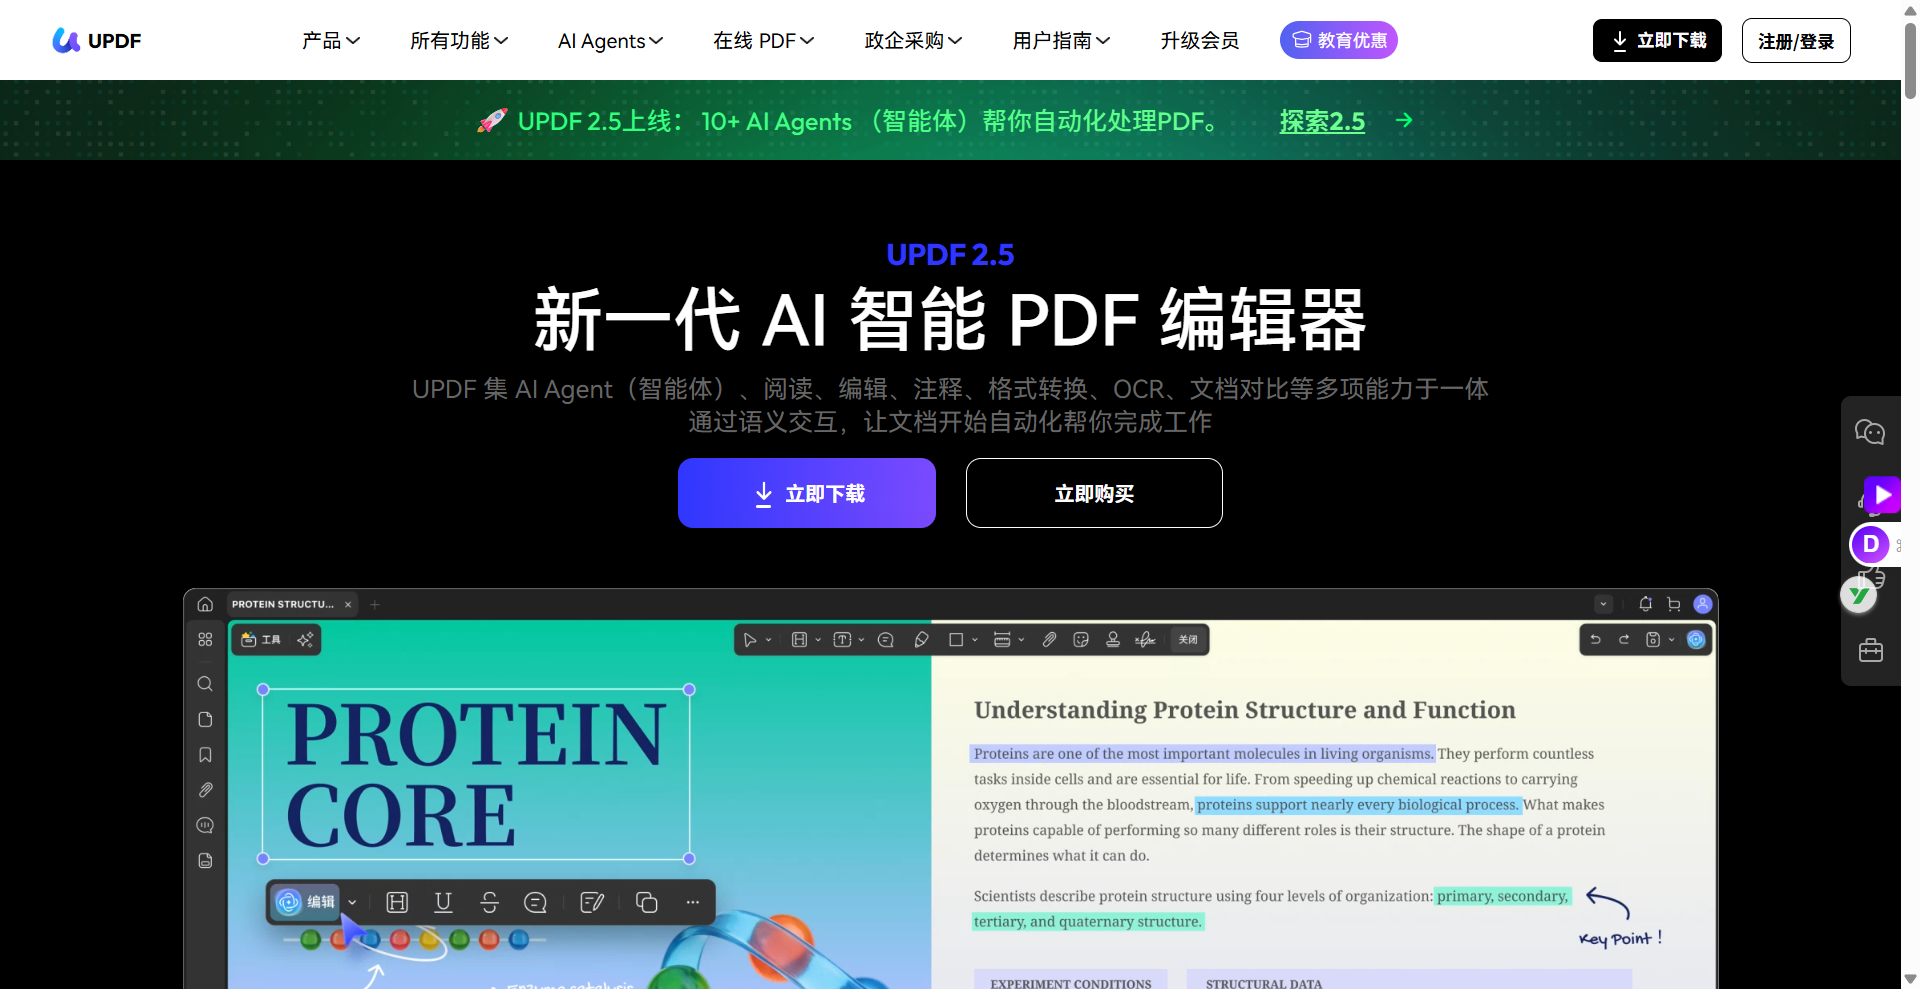Open the paperclip attachments icon in the left sidebar

(205, 790)
